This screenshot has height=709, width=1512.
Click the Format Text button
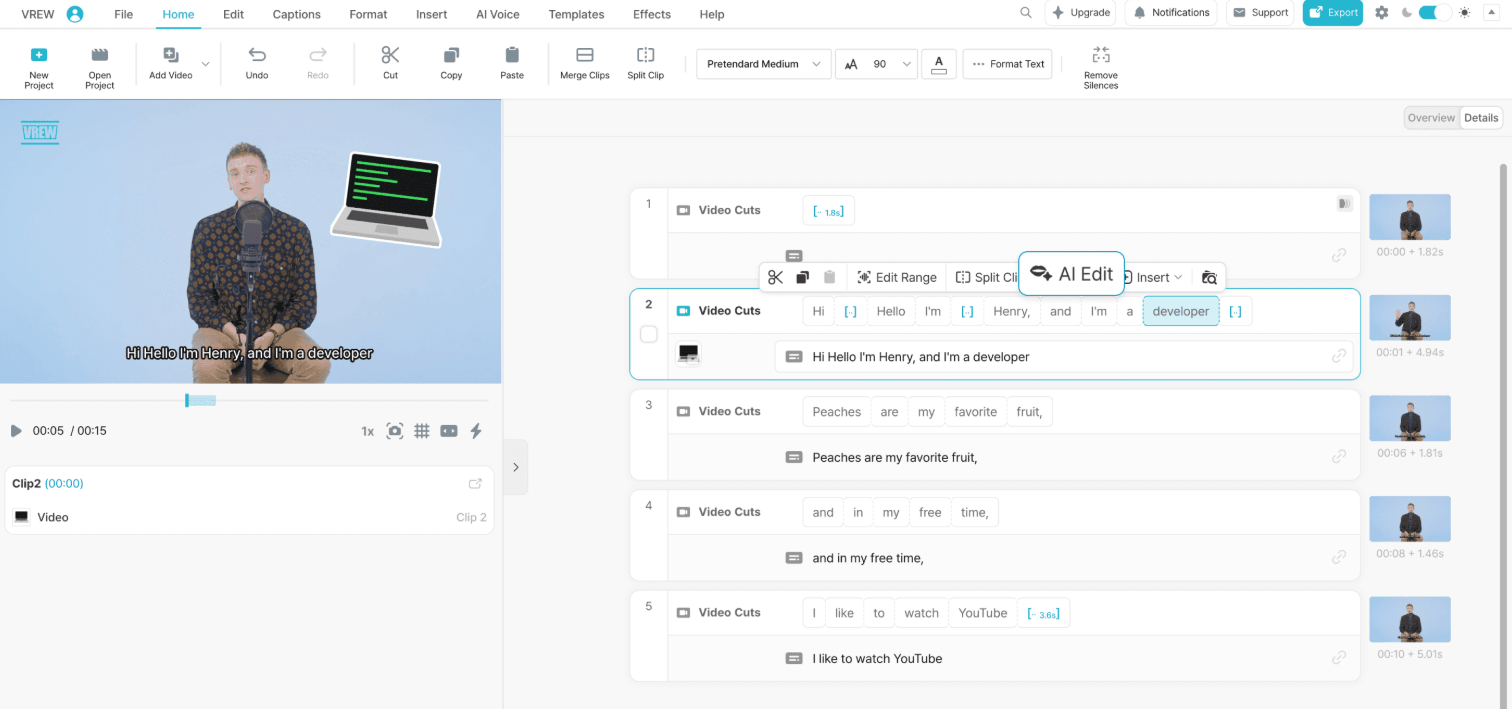1008,64
